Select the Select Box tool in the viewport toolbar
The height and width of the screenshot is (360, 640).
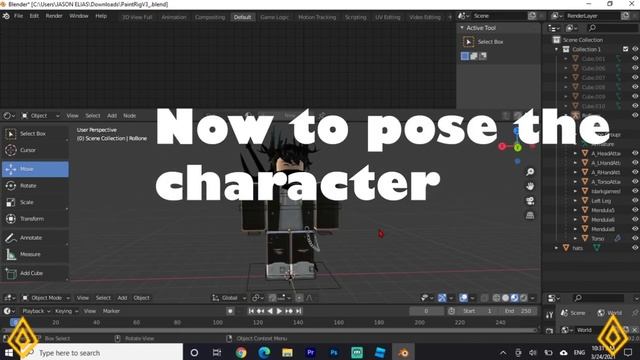[x=35, y=133]
